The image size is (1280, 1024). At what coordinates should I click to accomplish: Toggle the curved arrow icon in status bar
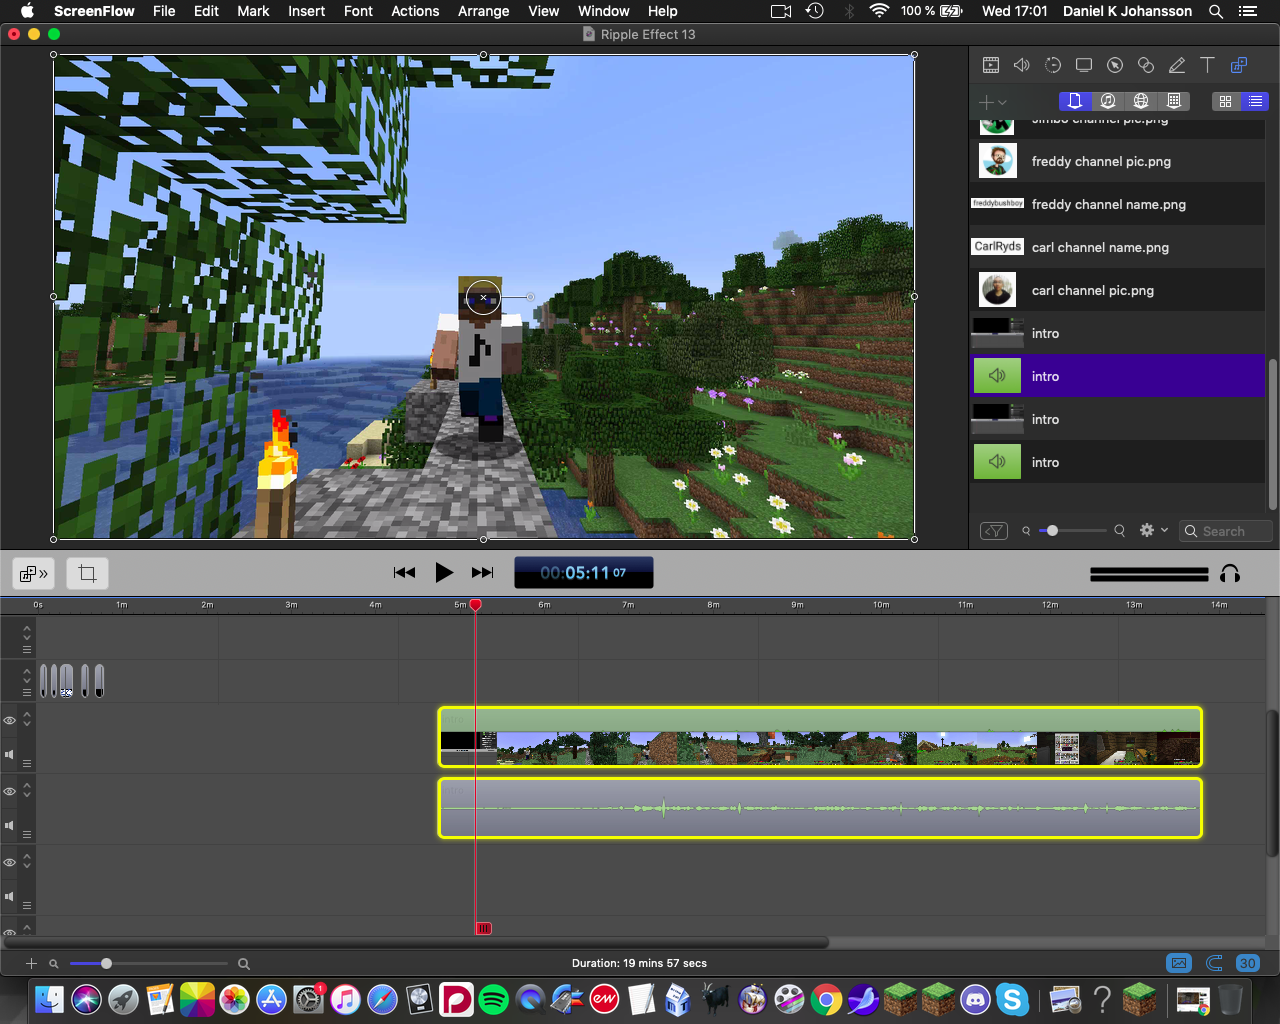point(1214,963)
